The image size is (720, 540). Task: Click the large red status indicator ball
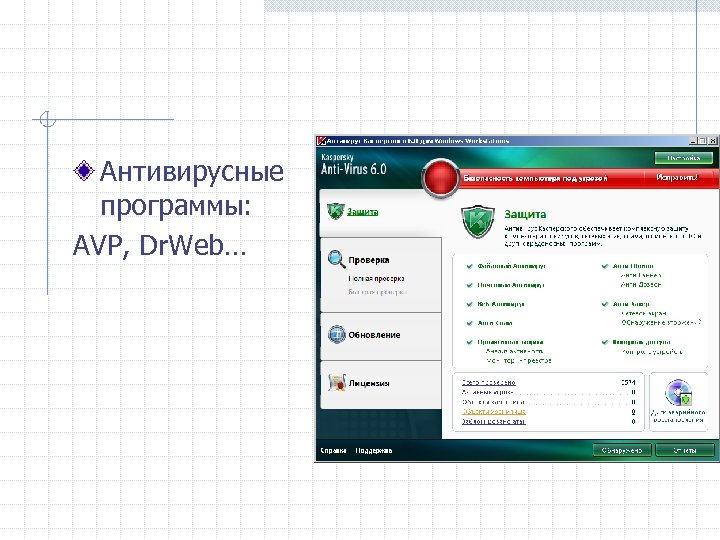pyautogui.click(x=440, y=178)
